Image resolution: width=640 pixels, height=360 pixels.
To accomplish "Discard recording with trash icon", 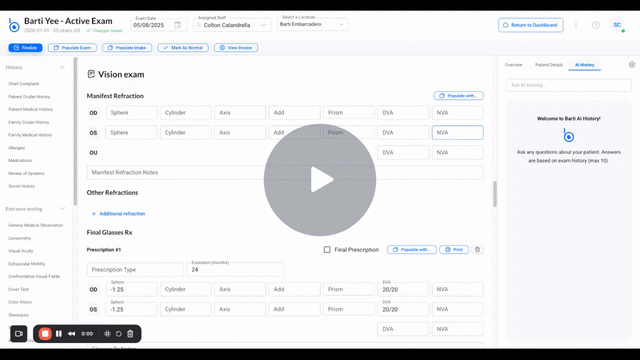I will 130,333.
